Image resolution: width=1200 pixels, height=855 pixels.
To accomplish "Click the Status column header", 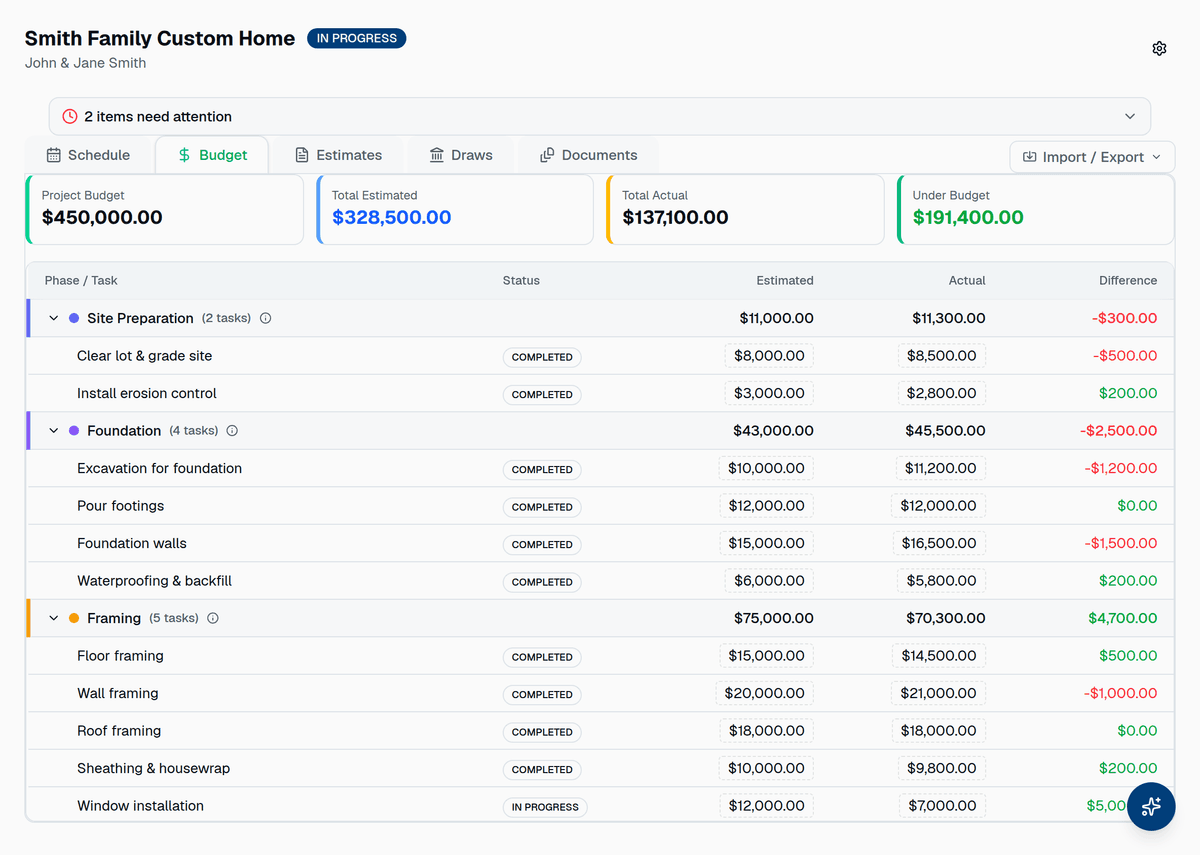I will click(x=521, y=281).
